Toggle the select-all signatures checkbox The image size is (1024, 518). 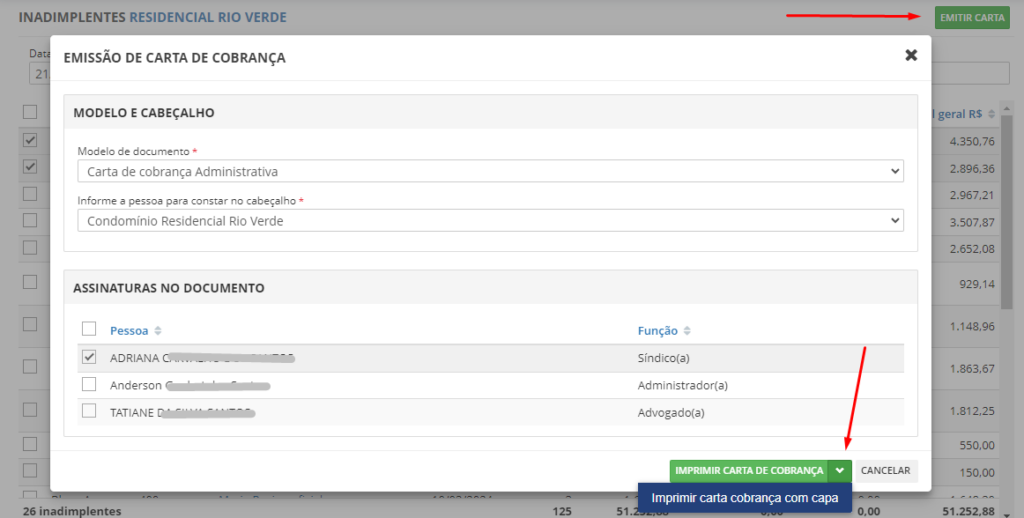click(x=89, y=329)
